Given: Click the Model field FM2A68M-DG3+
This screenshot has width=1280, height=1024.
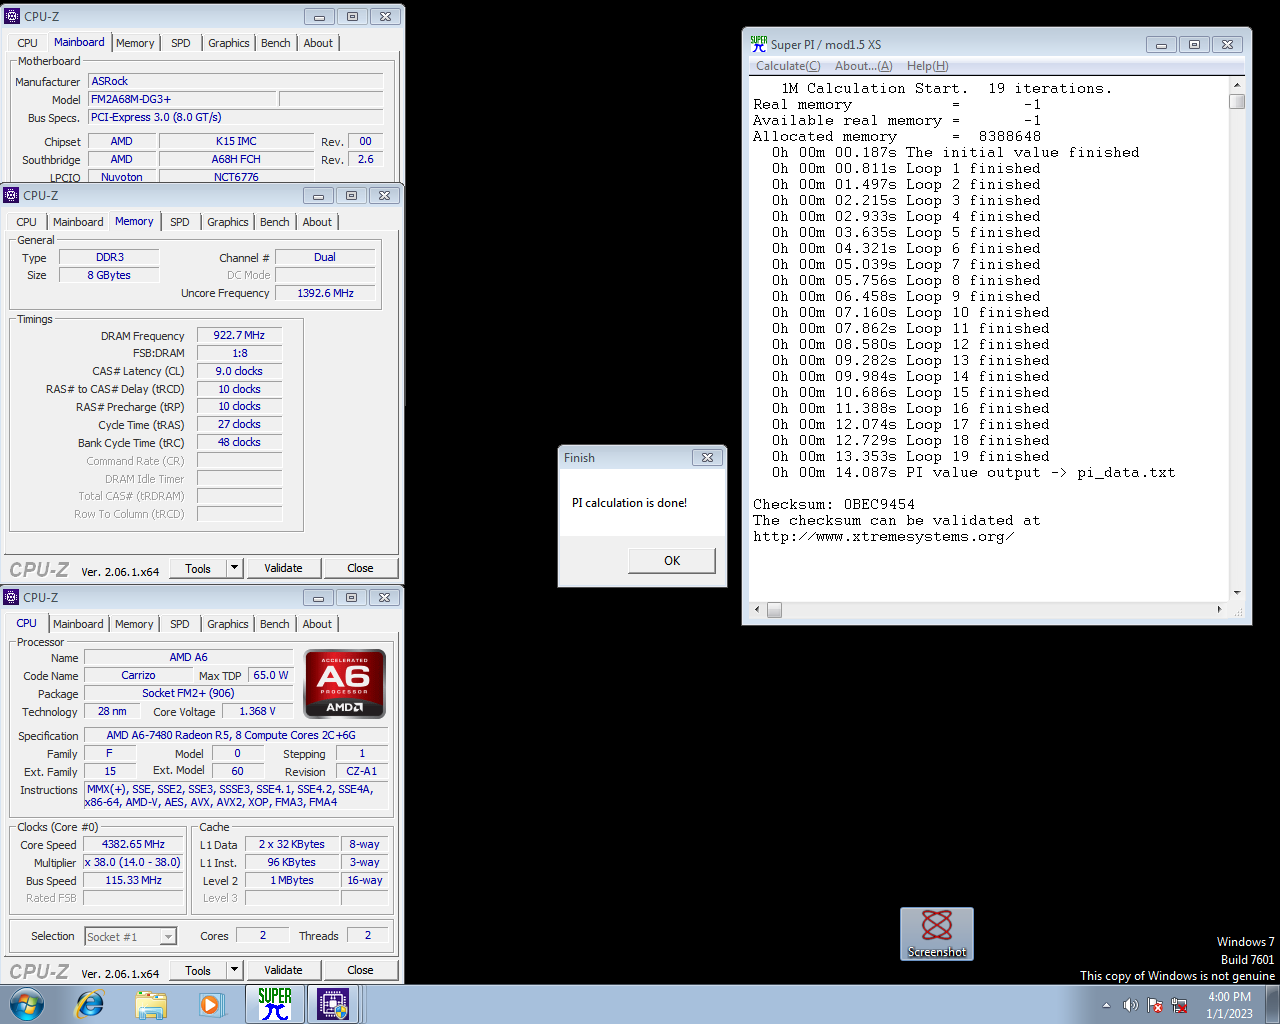Looking at the screenshot, I should point(182,99).
